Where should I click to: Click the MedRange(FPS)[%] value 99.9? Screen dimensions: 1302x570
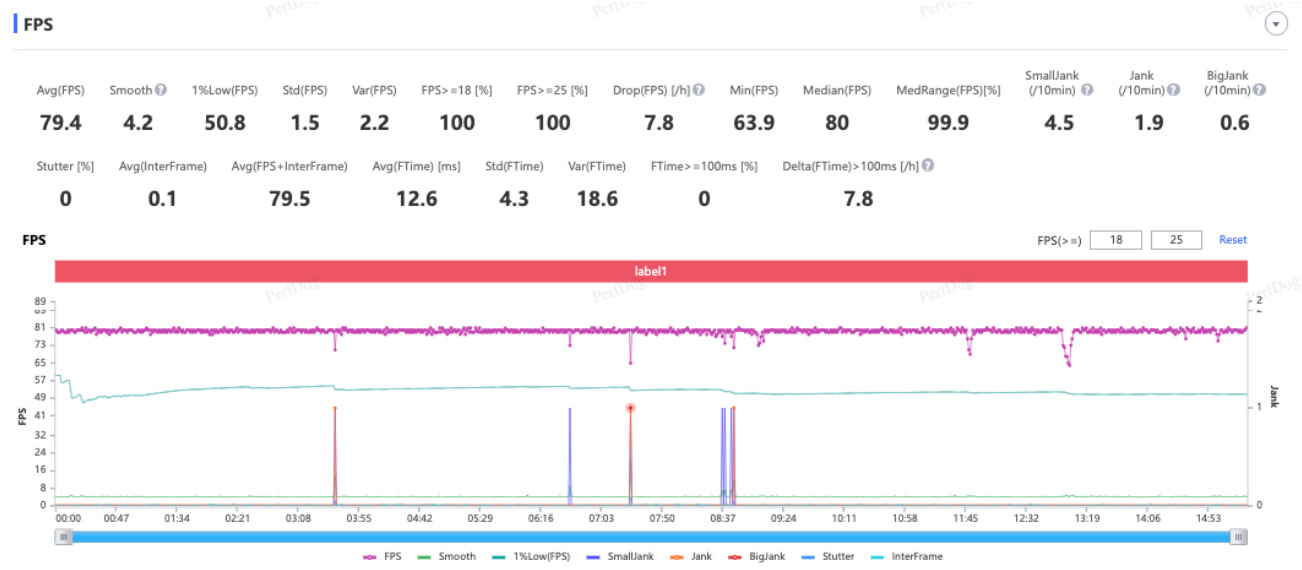948,123
